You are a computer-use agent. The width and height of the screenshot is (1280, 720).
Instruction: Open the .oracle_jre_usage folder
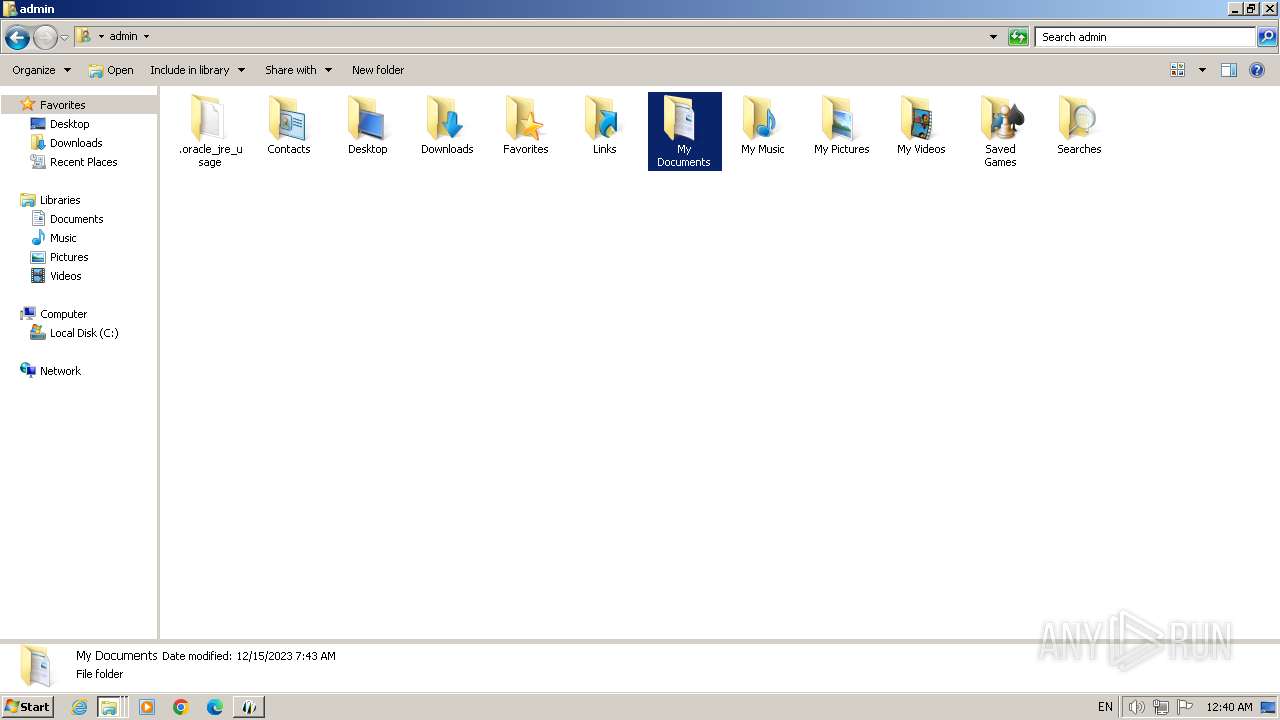(210, 131)
